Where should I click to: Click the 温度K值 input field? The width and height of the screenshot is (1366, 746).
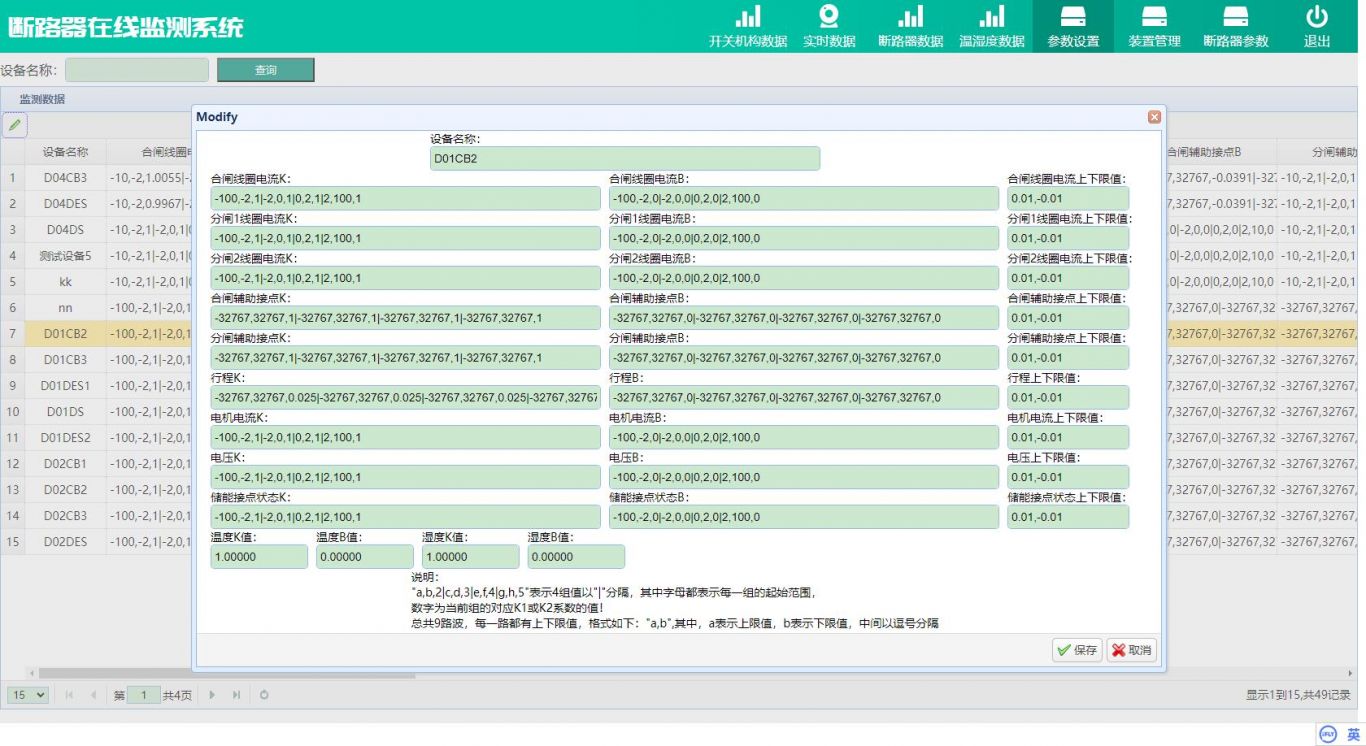point(259,557)
